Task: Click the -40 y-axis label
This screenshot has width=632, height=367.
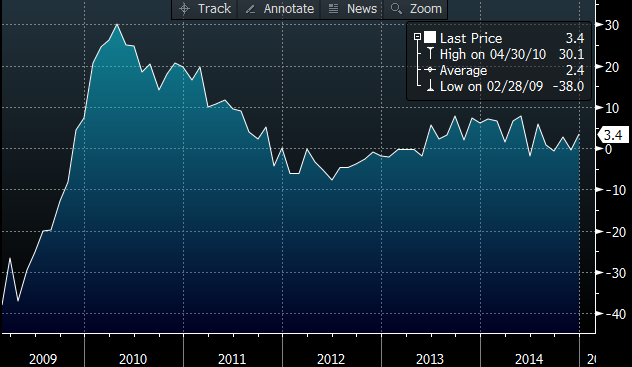Action: tap(616, 314)
